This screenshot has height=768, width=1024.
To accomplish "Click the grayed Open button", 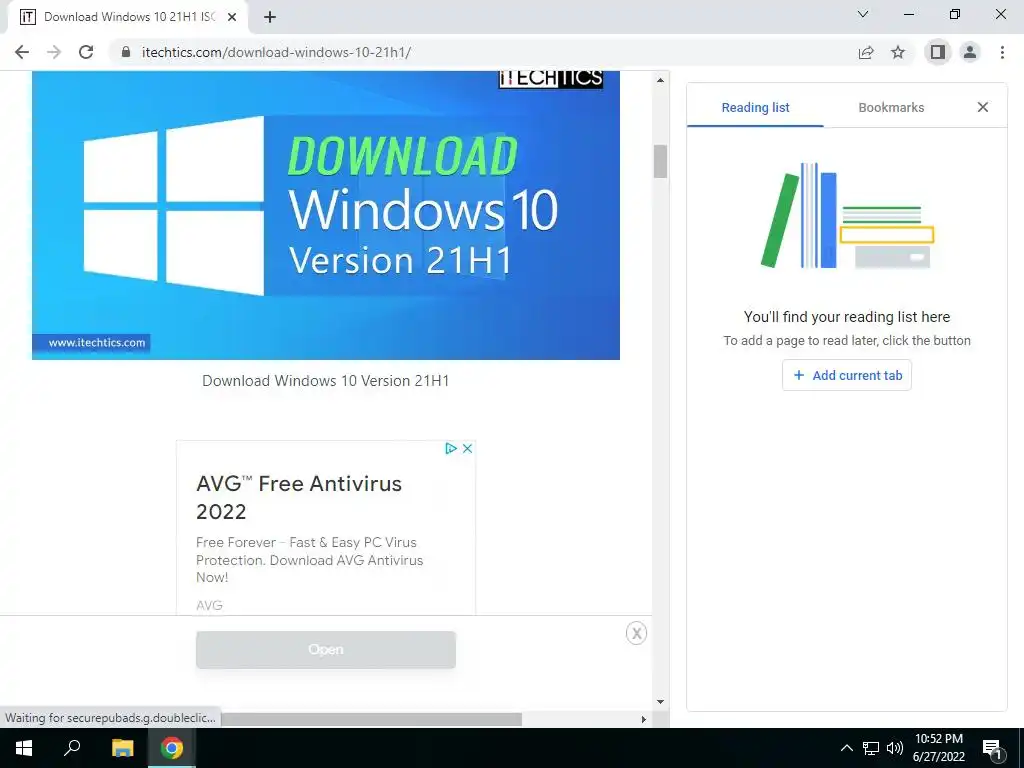I will [326, 650].
